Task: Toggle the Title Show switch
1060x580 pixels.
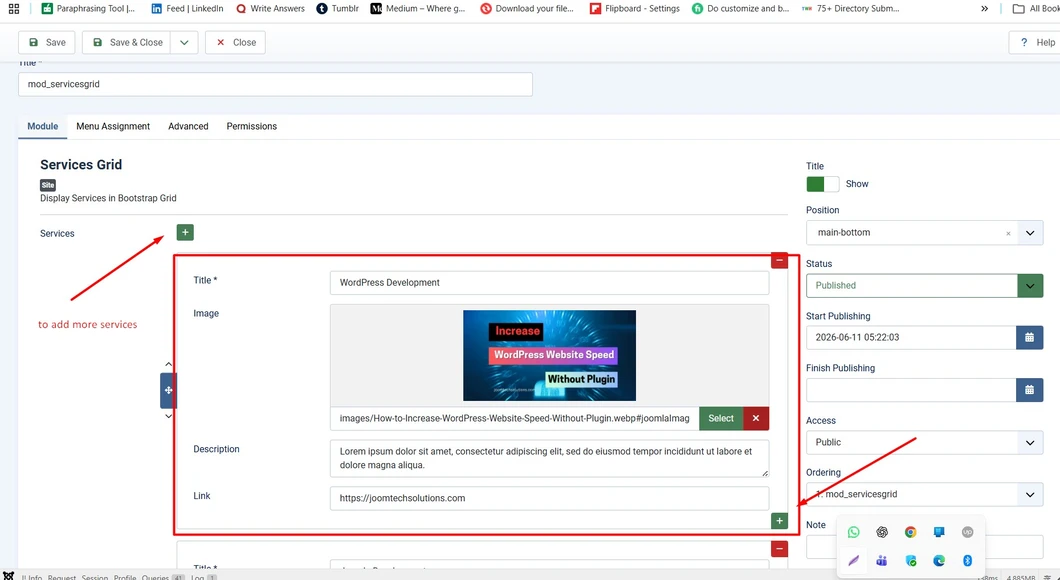Action: [x=822, y=184]
